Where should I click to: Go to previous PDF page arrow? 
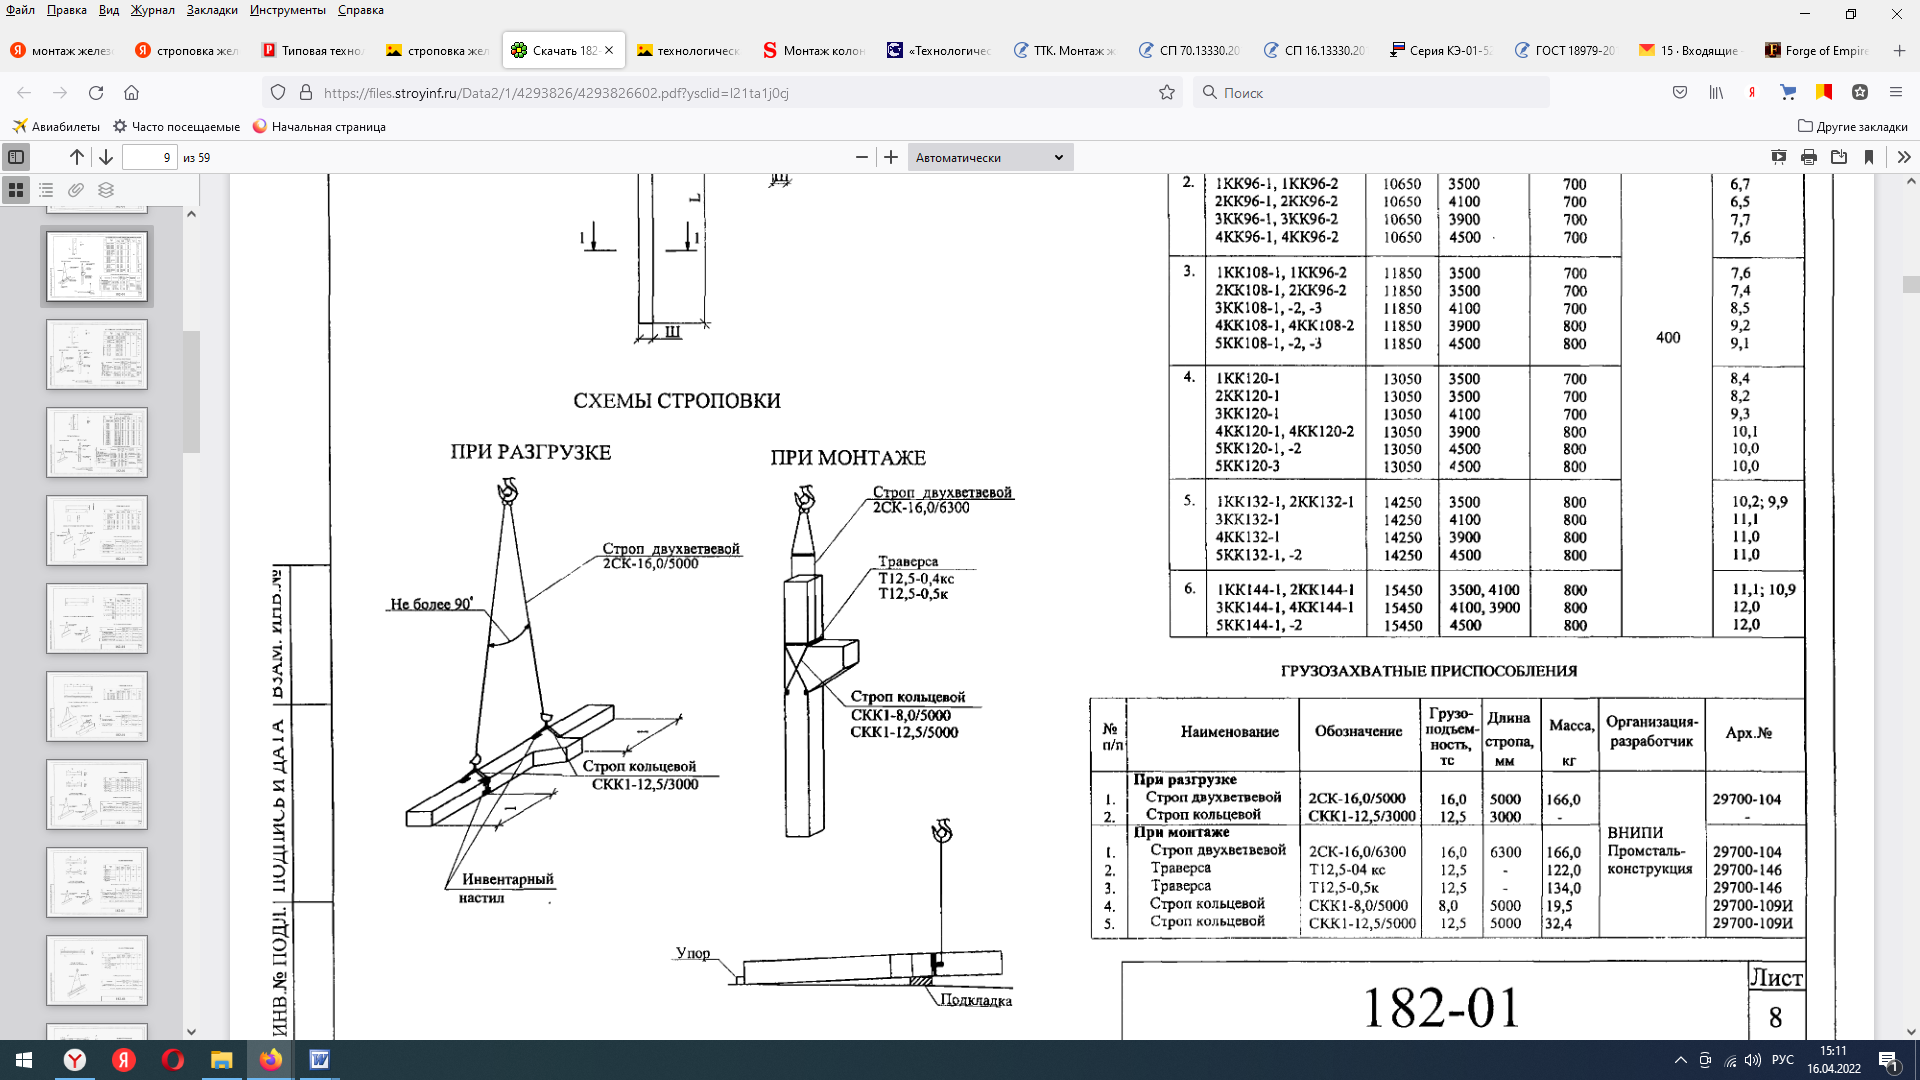77,157
